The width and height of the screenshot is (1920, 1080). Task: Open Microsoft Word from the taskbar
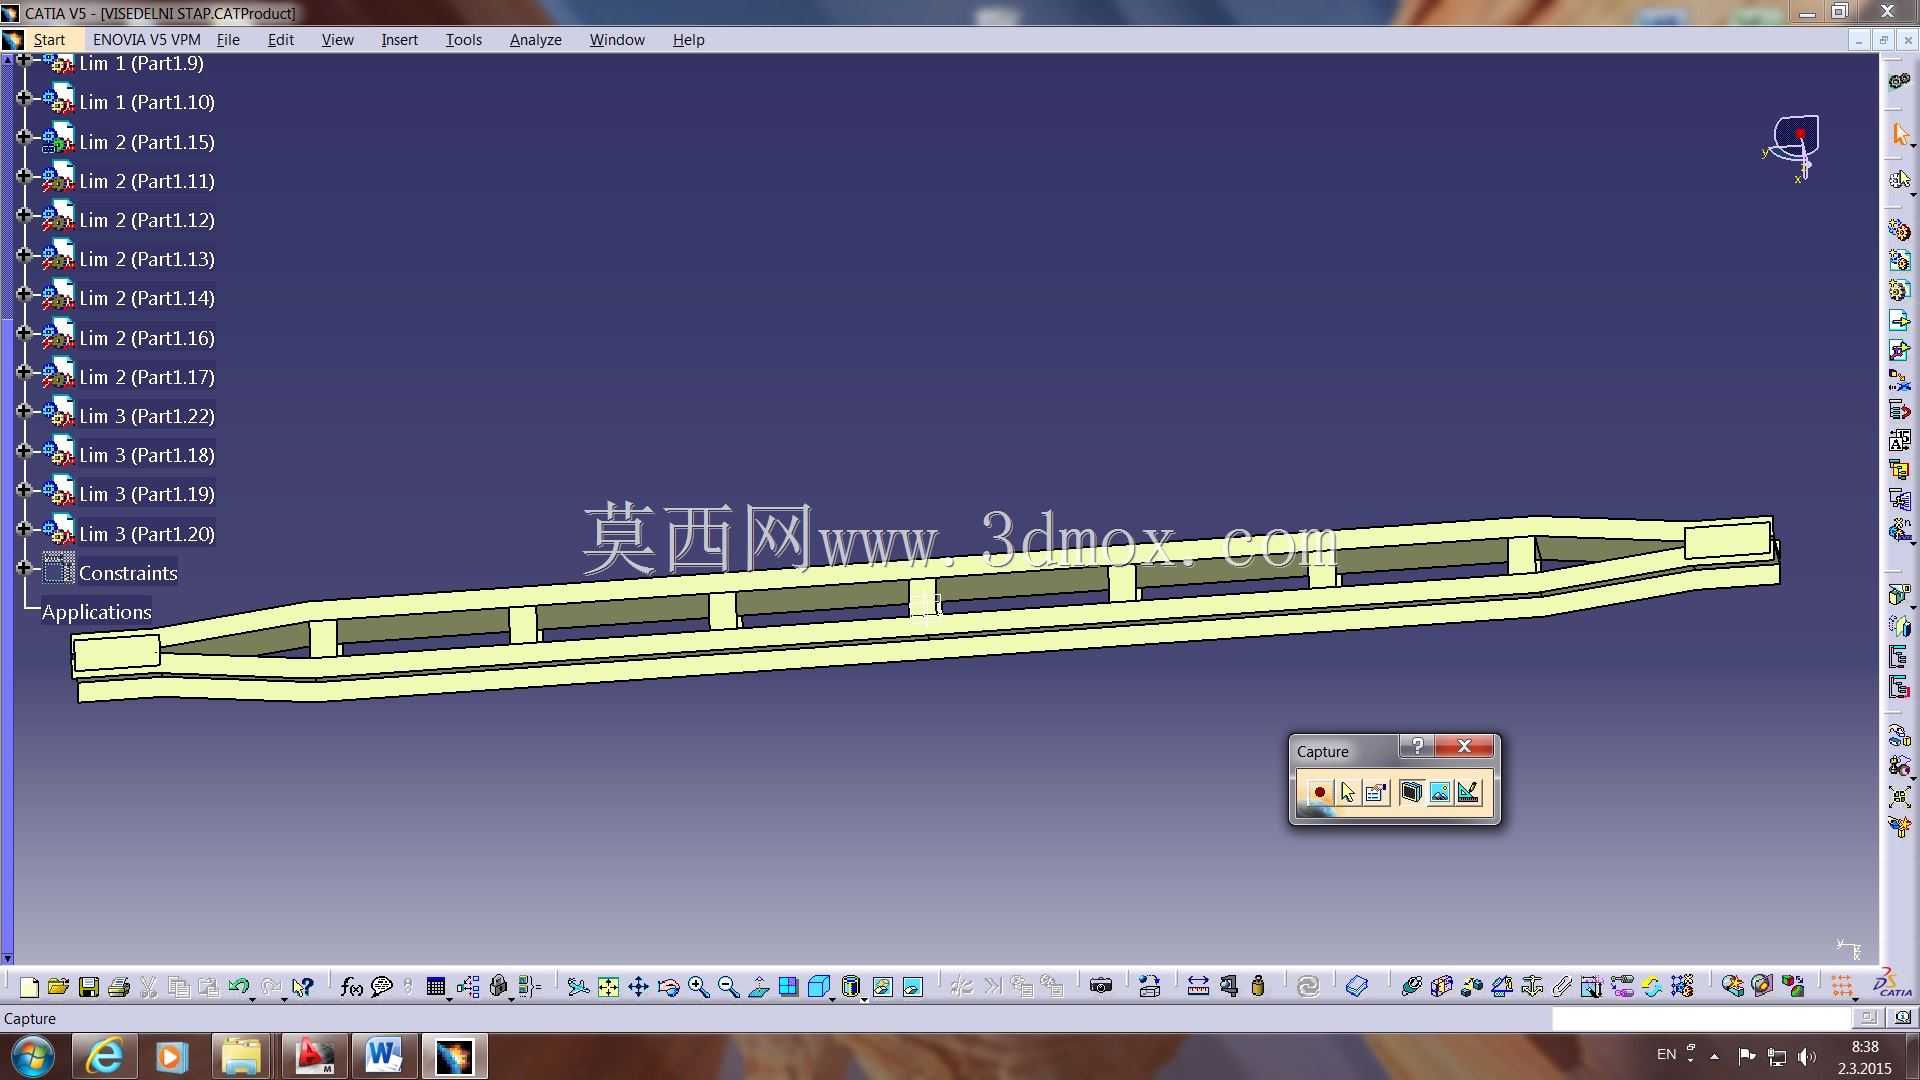[x=383, y=1056]
